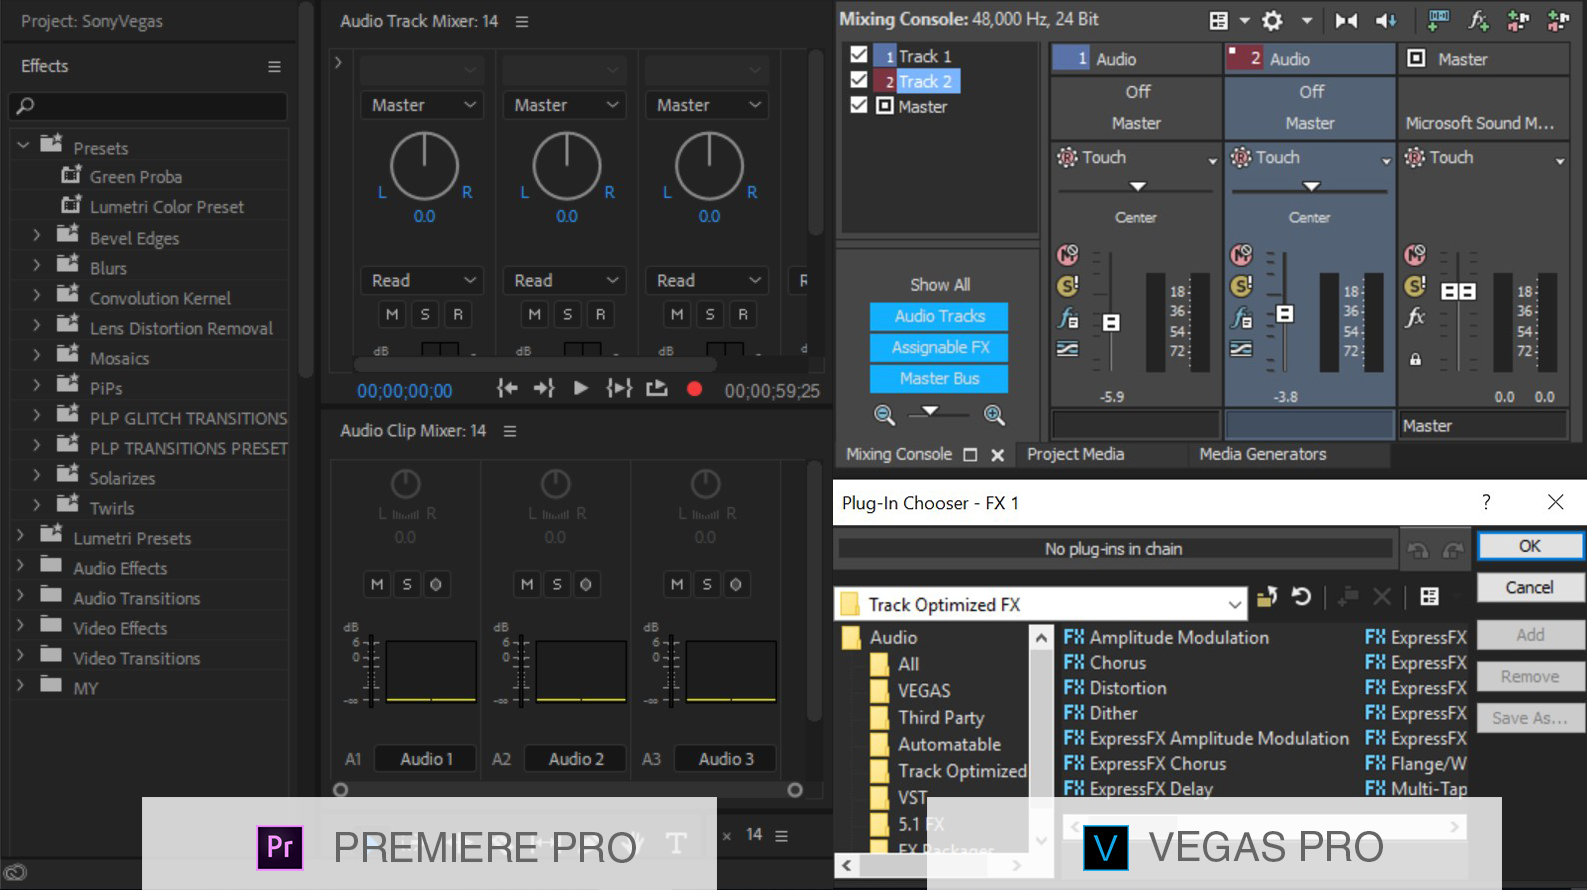Uncheck the Track 1 visibility checkbox
Viewport: 1587px width, 890px height.
[x=858, y=55]
